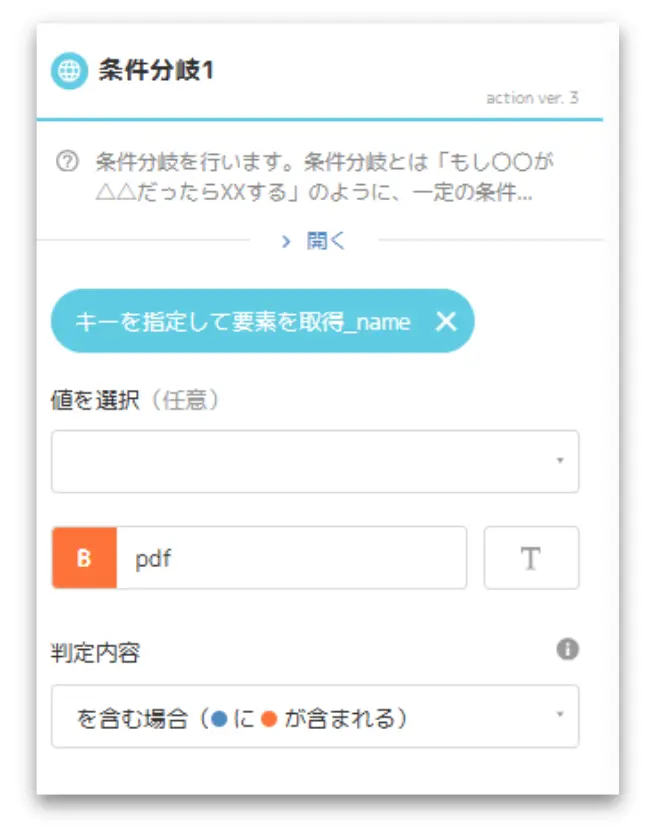Click the info icon next to 判定内容

pos(567,649)
